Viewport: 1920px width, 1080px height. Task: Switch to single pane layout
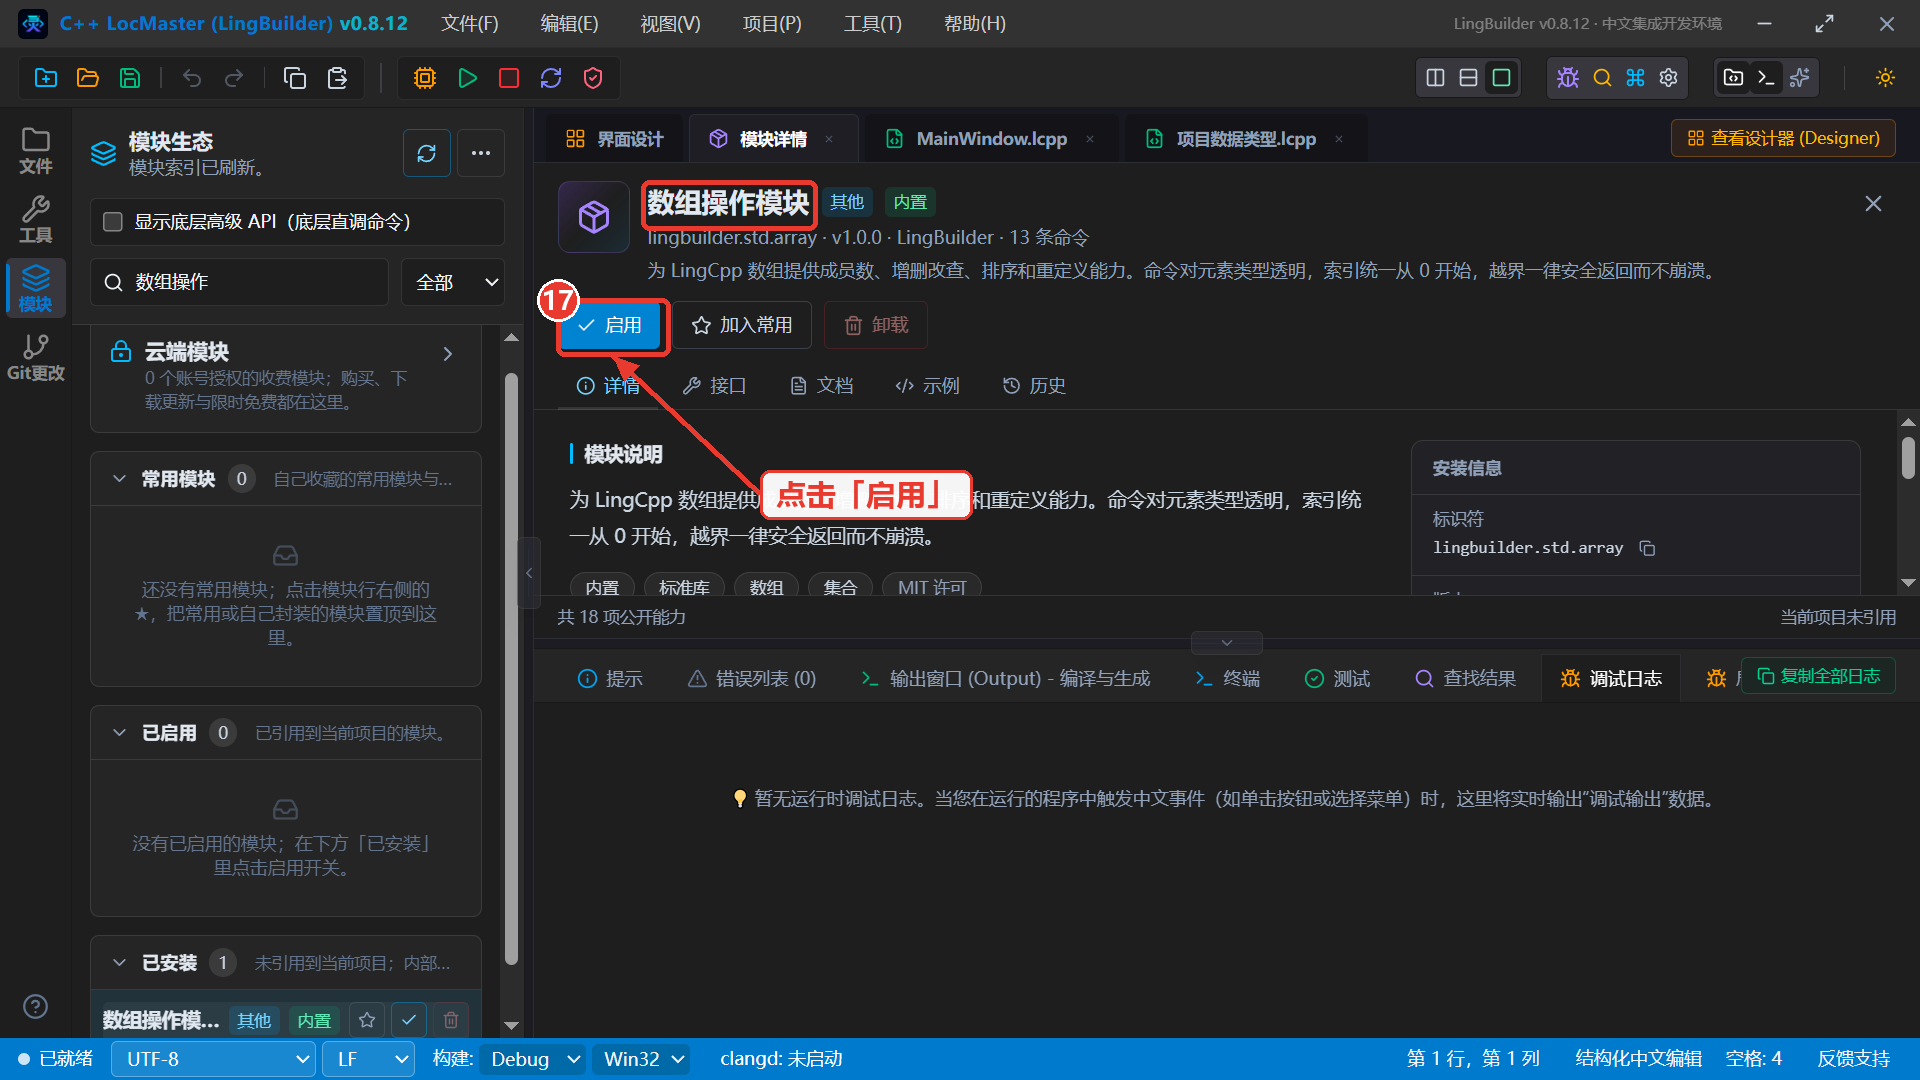pyautogui.click(x=1501, y=78)
